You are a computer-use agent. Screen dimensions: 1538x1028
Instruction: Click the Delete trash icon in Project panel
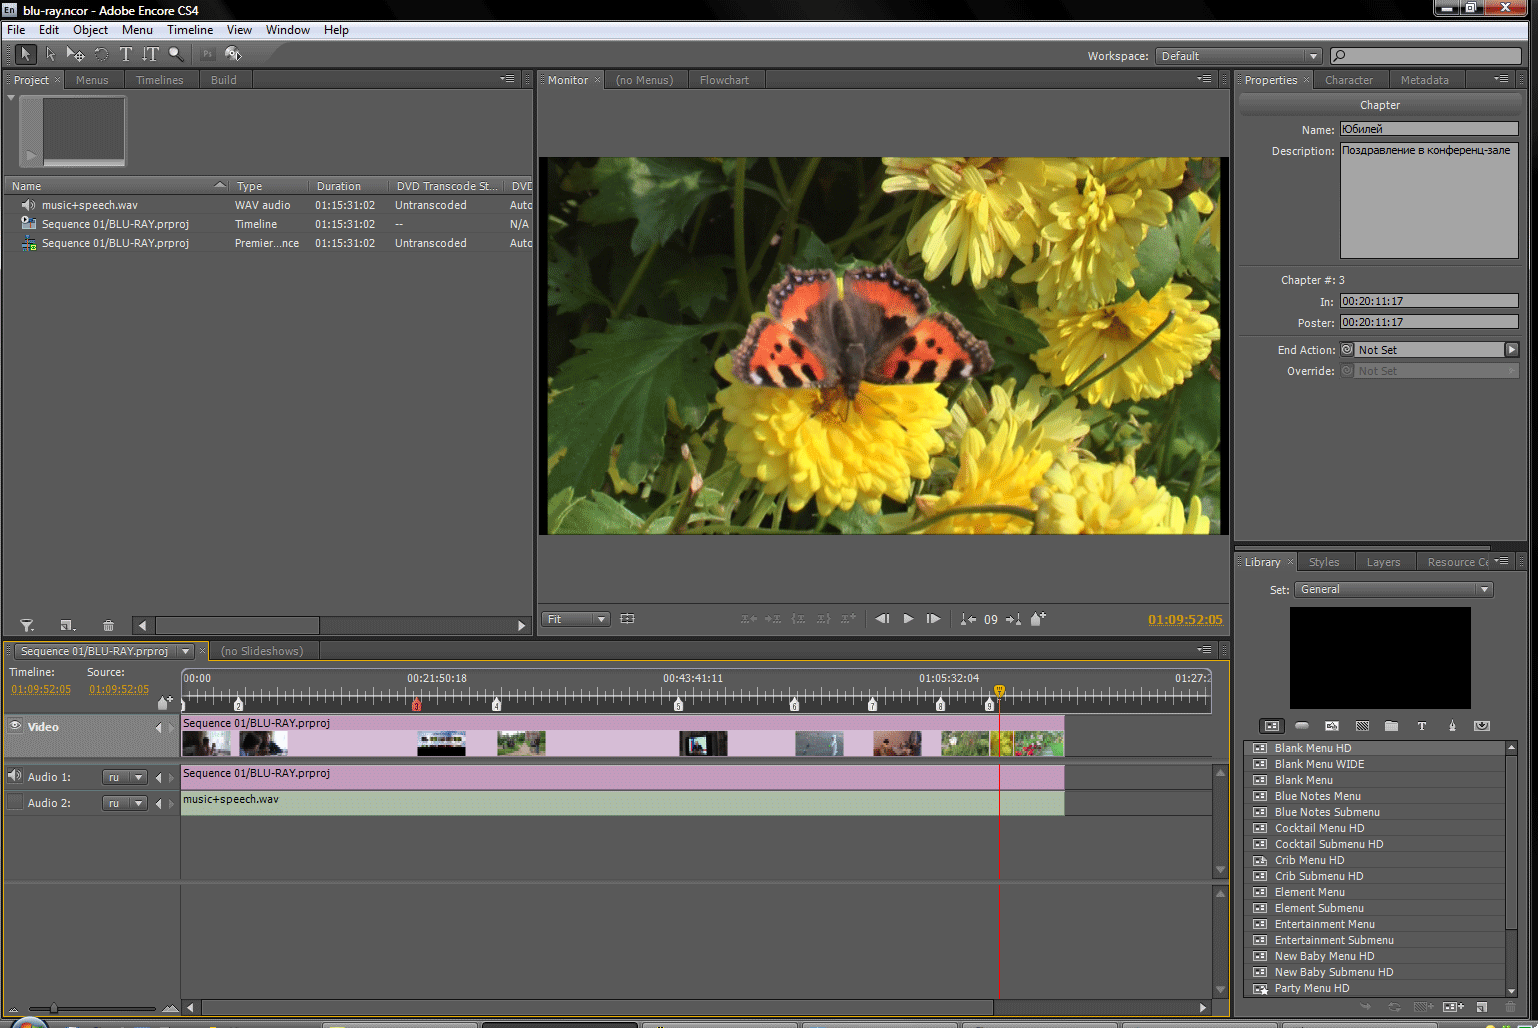pos(108,625)
